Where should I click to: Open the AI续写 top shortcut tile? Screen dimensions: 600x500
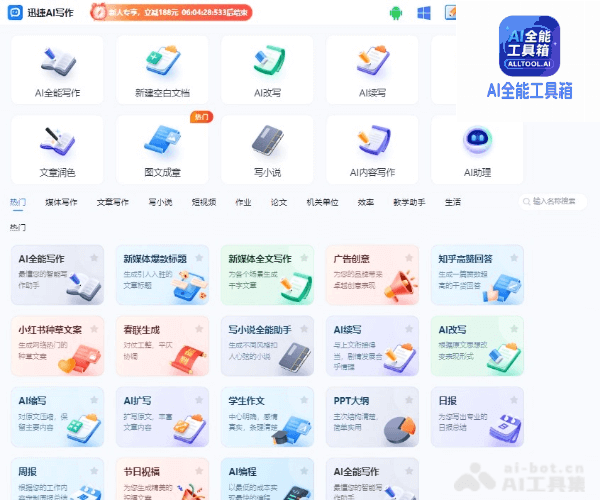coord(372,70)
